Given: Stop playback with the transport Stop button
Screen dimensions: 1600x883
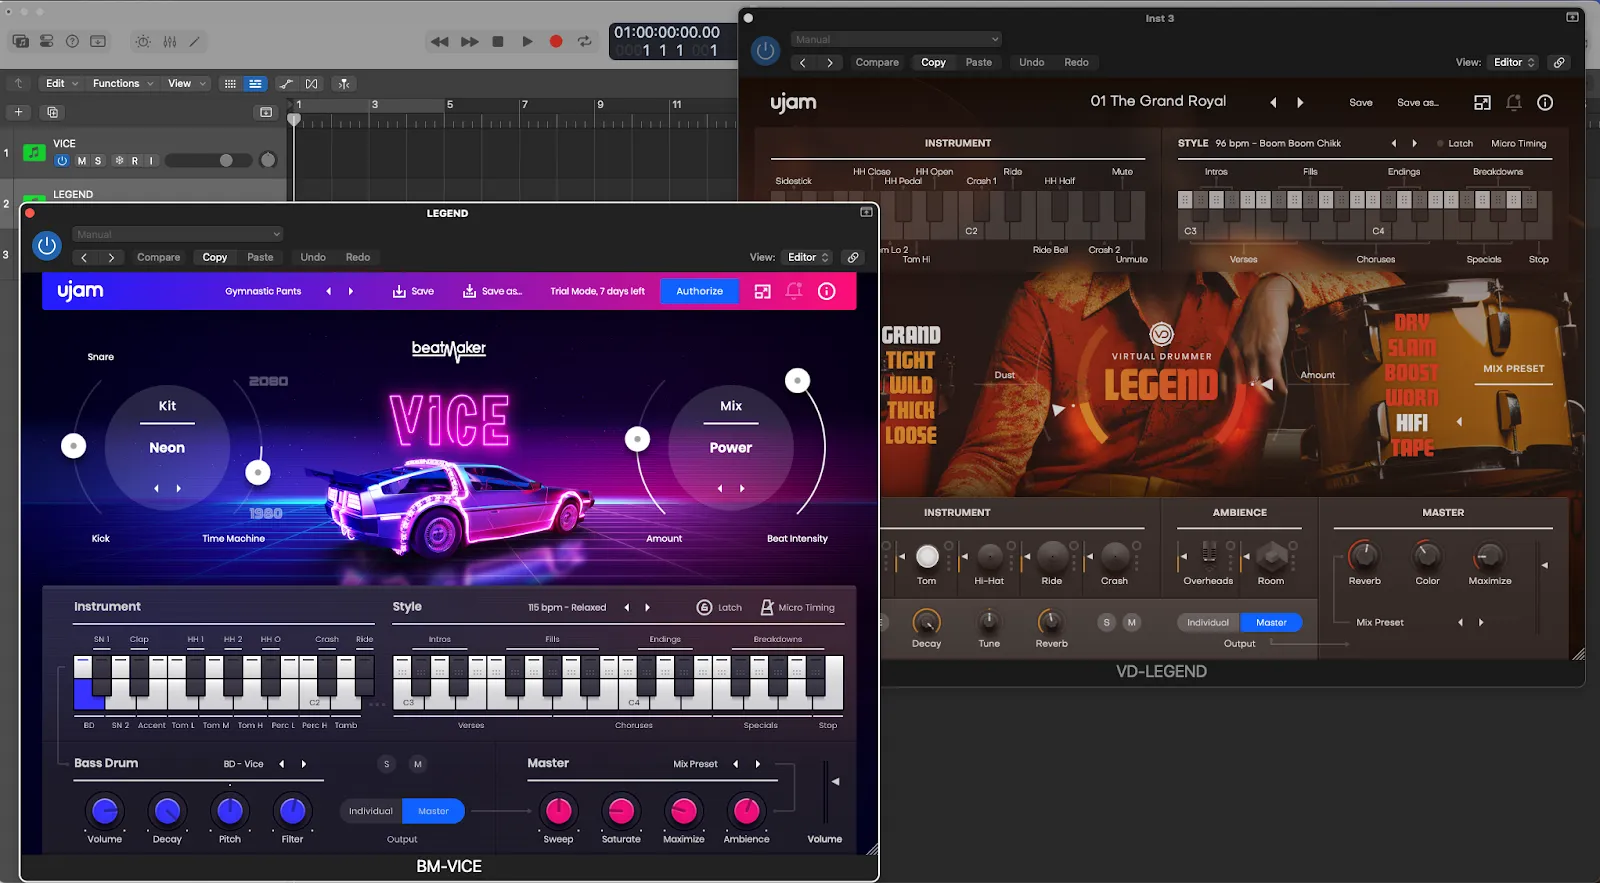Looking at the screenshot, I should coord(498,41).
